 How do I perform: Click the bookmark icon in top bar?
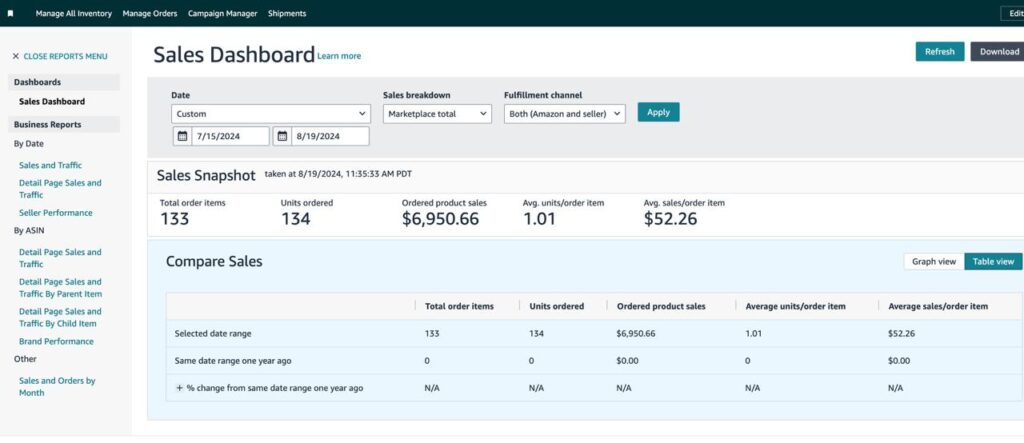(10, 13)
